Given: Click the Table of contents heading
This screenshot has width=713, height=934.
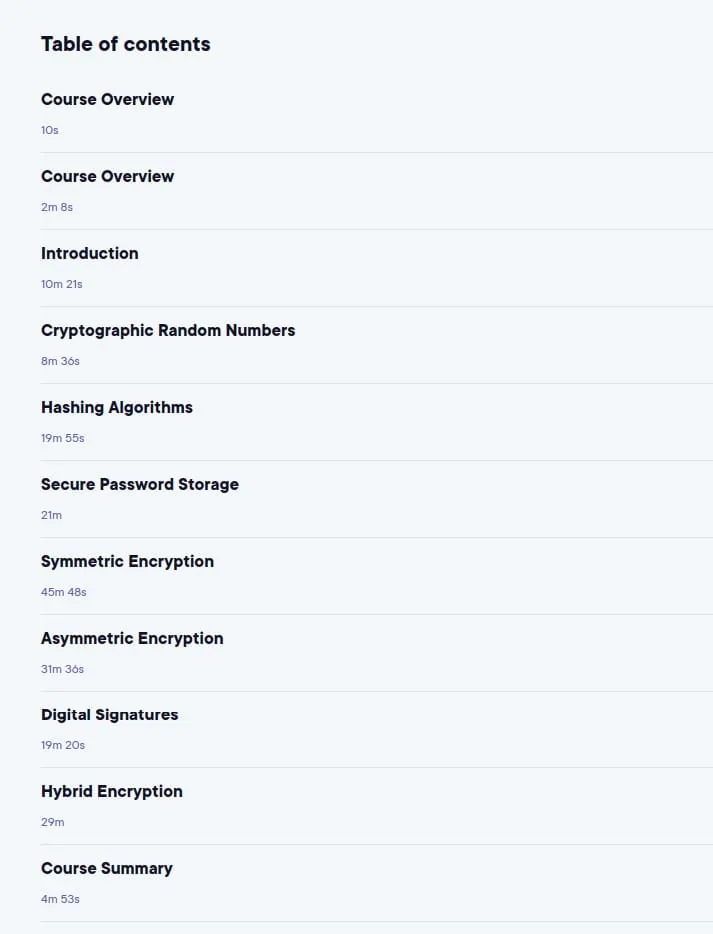Looking at the screenshot, I should pos(126,44).
